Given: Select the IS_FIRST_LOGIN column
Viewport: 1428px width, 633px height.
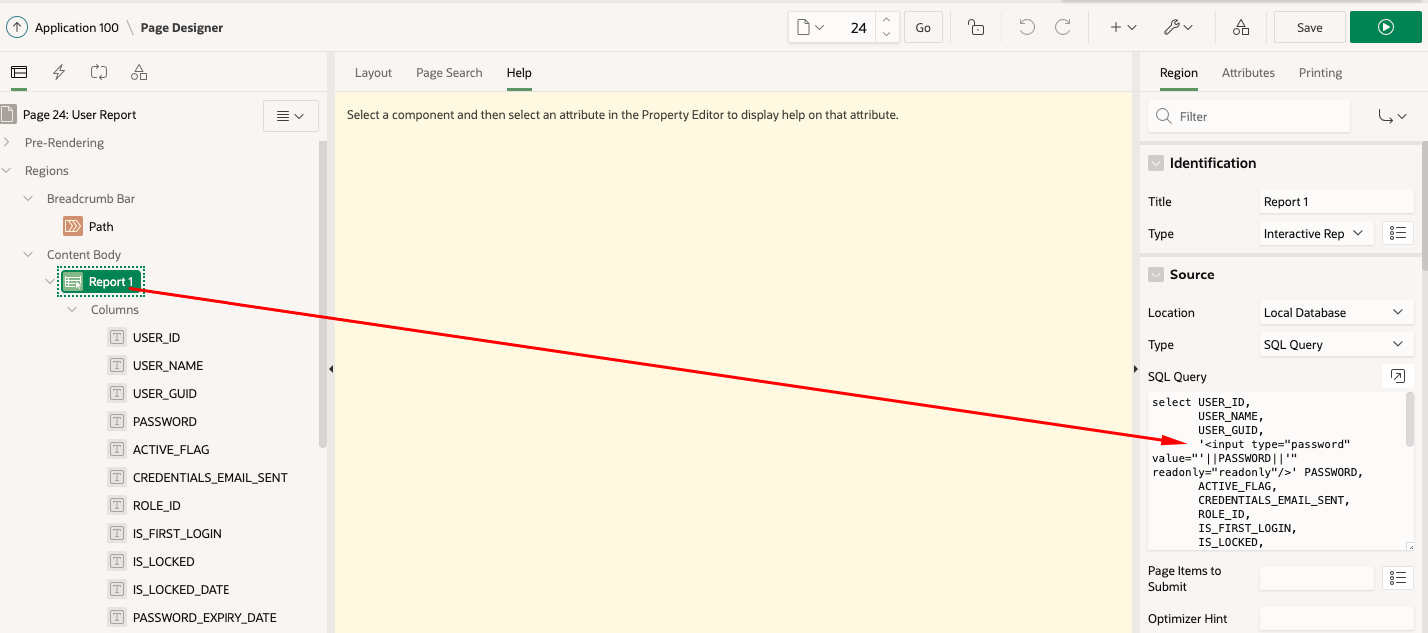Looking at the screenshot, I should [177, 534].
